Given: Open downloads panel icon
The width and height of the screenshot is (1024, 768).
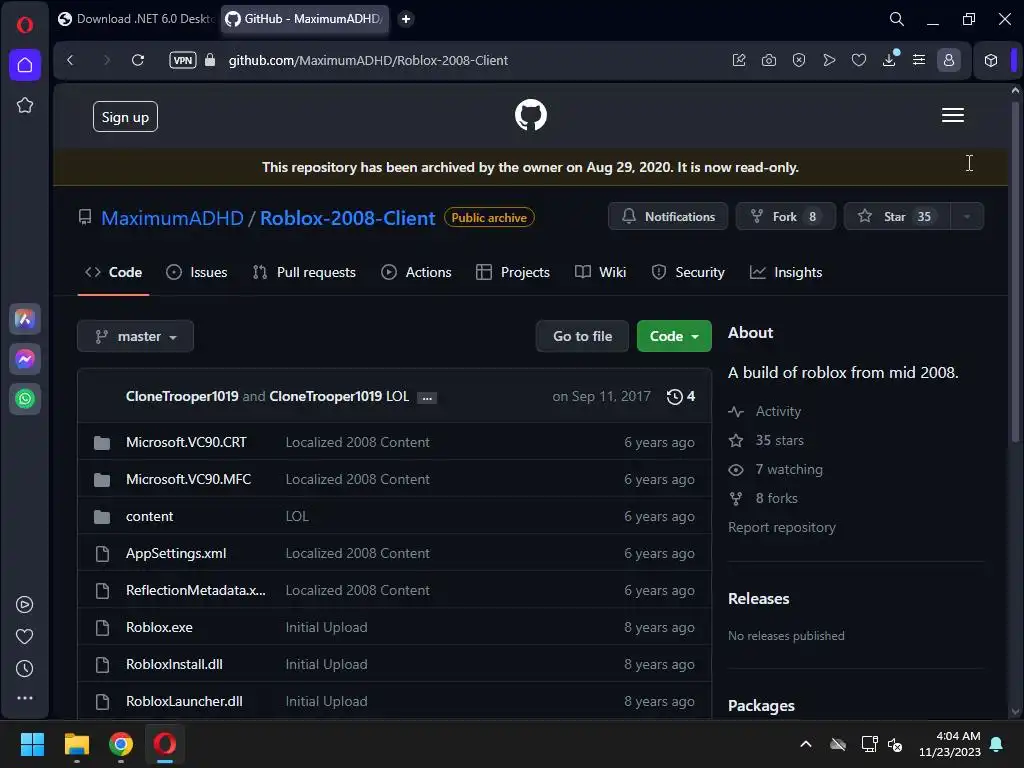Looking at the screenshot, I should pos(889,60).
